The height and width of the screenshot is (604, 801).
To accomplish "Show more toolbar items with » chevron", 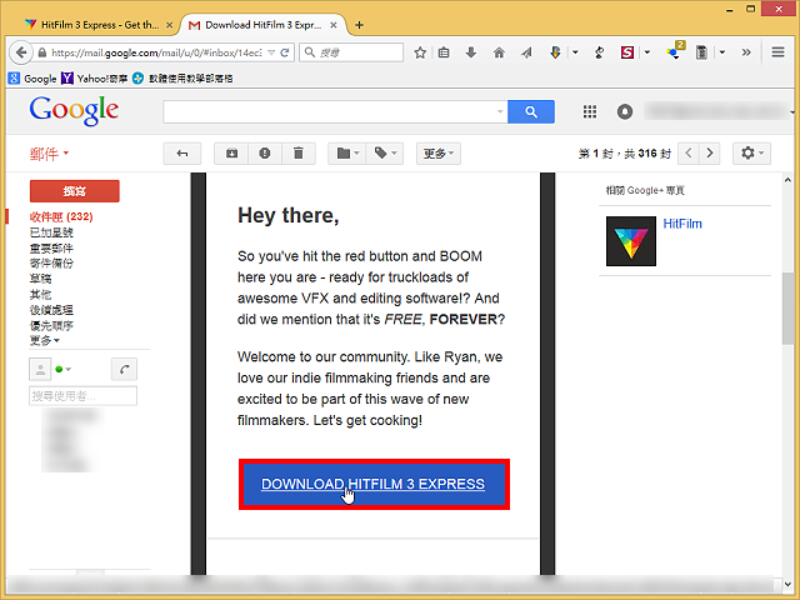I will [x=746, y=52].
